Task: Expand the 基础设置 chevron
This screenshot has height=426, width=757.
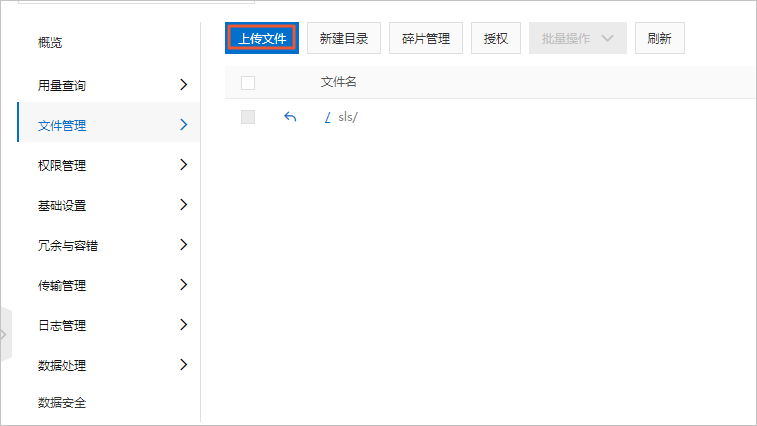Action: (183, 205)
